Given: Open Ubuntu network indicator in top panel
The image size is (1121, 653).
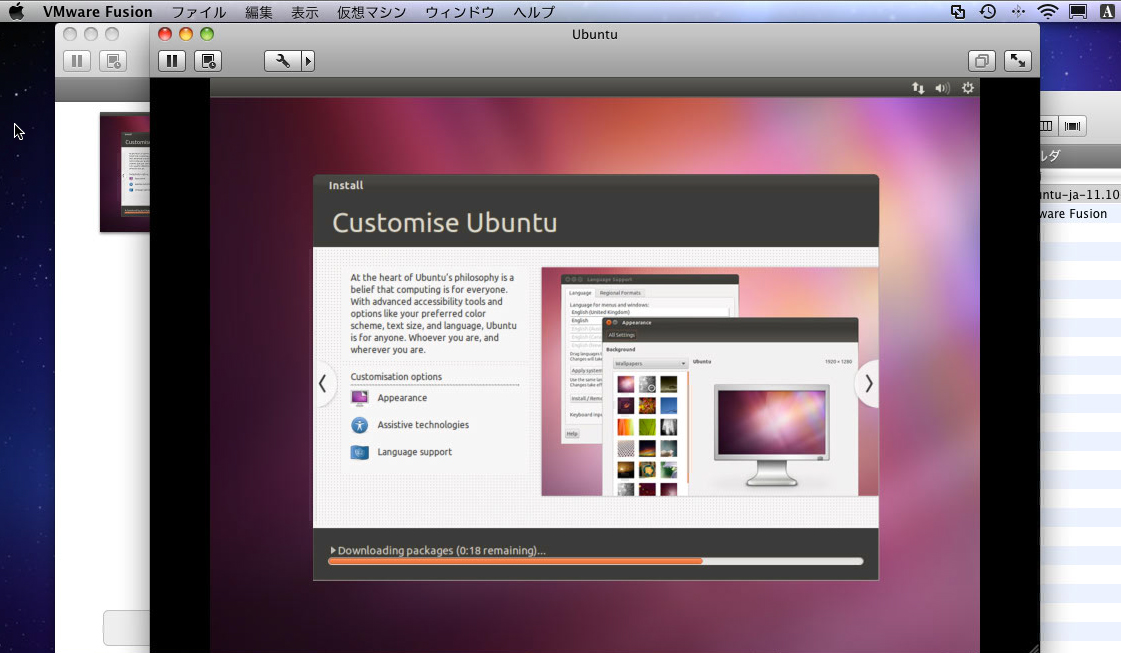Looking at the screenshot, I should 918,88.
